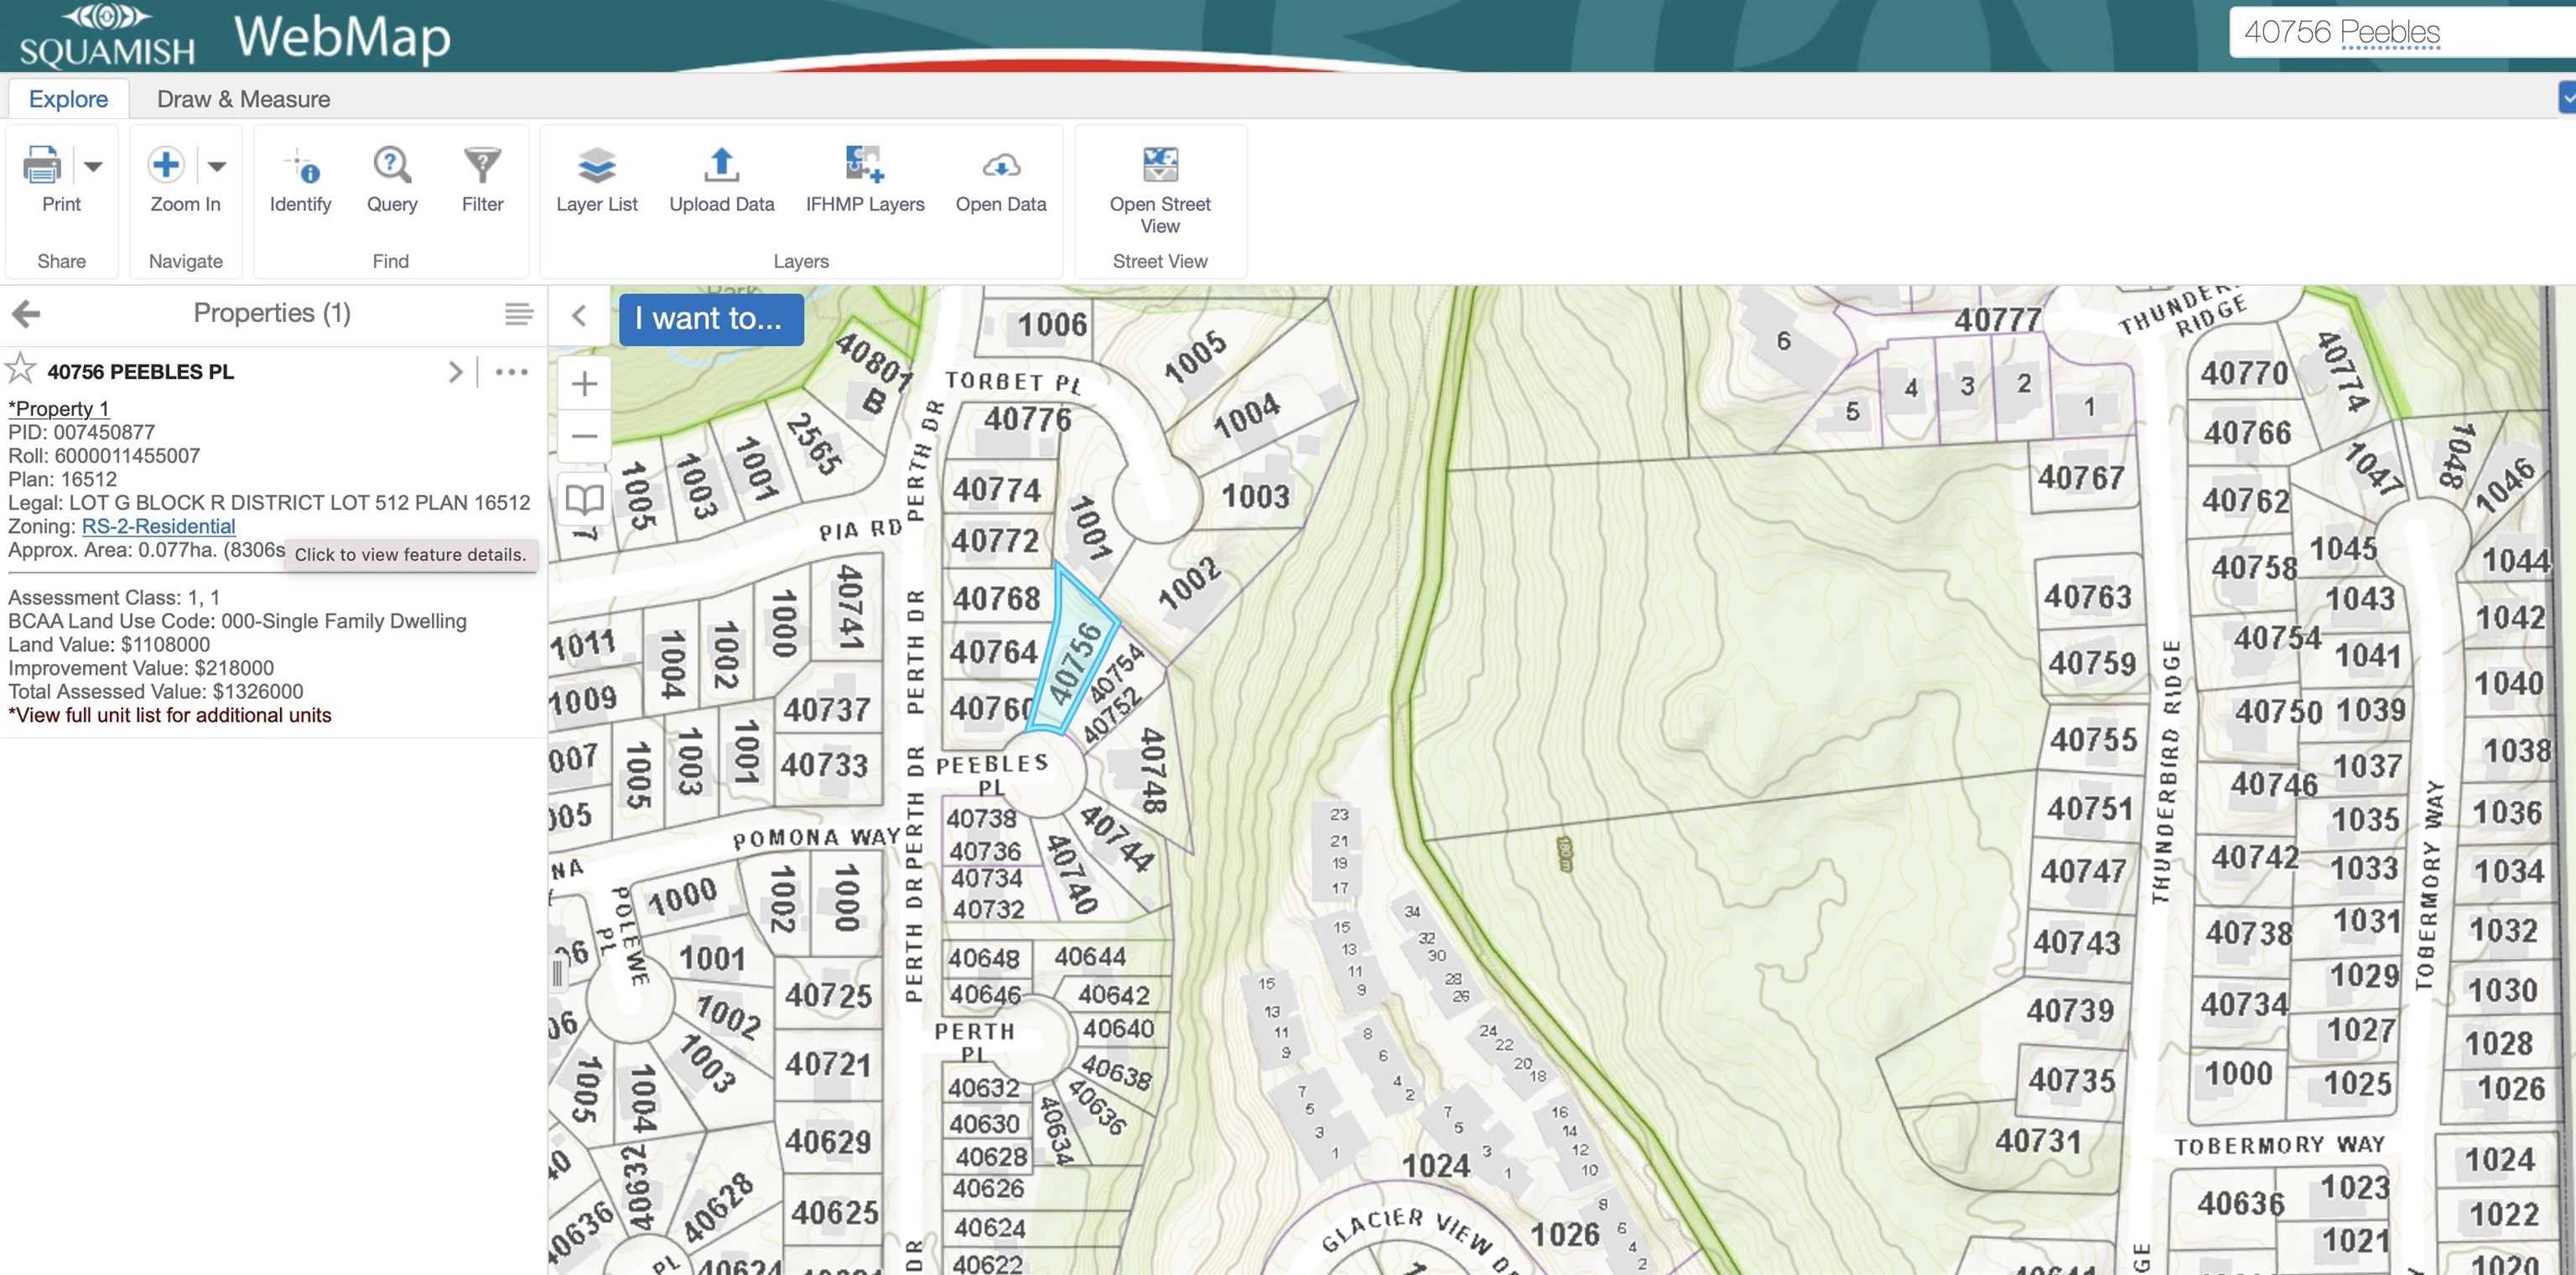
Task: Click parcel 40737 on the map
Action: [x=826, y=710]
